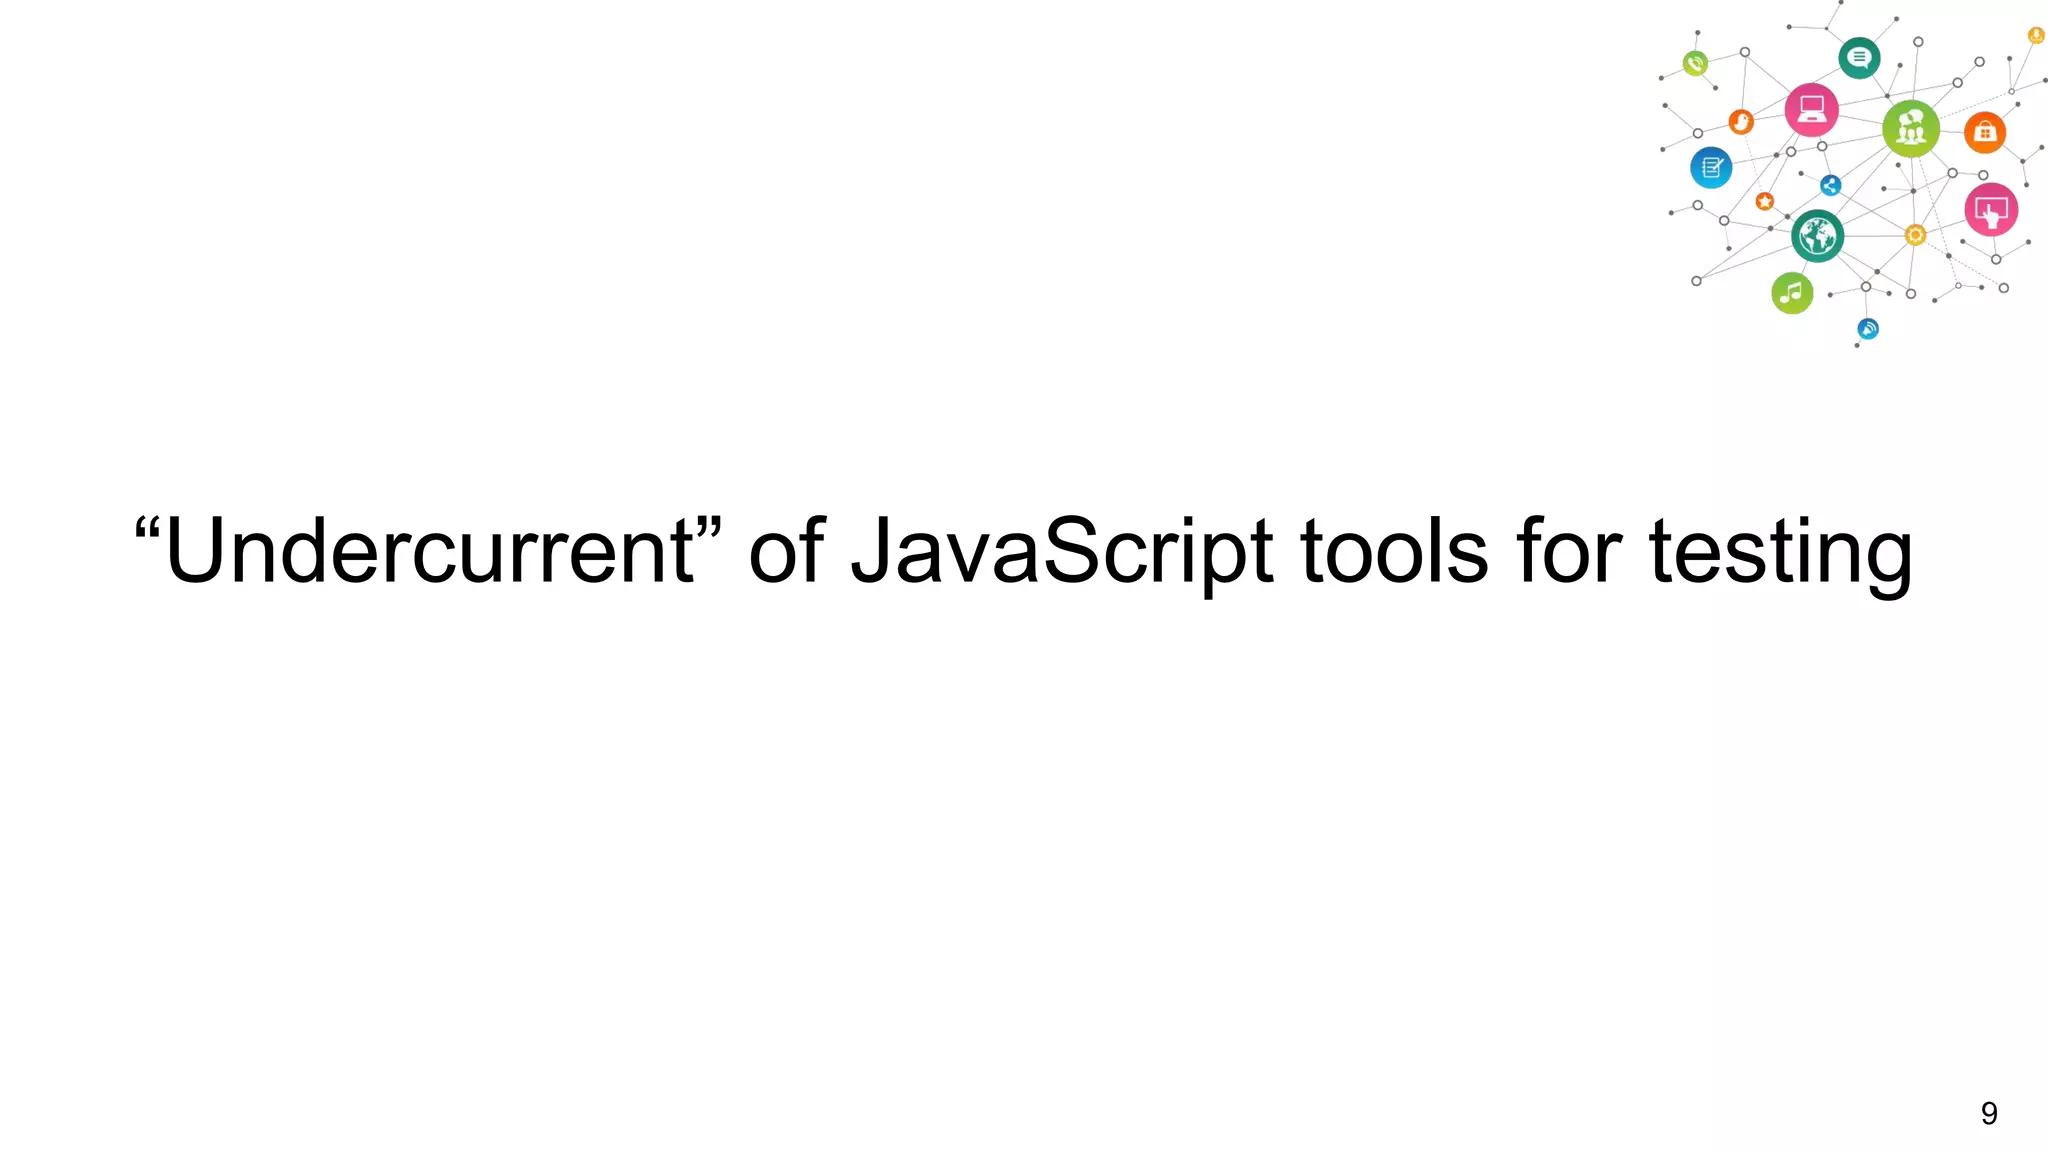
Task: Click the teal chat bubble icon
Action: [x=1859, y=58]
